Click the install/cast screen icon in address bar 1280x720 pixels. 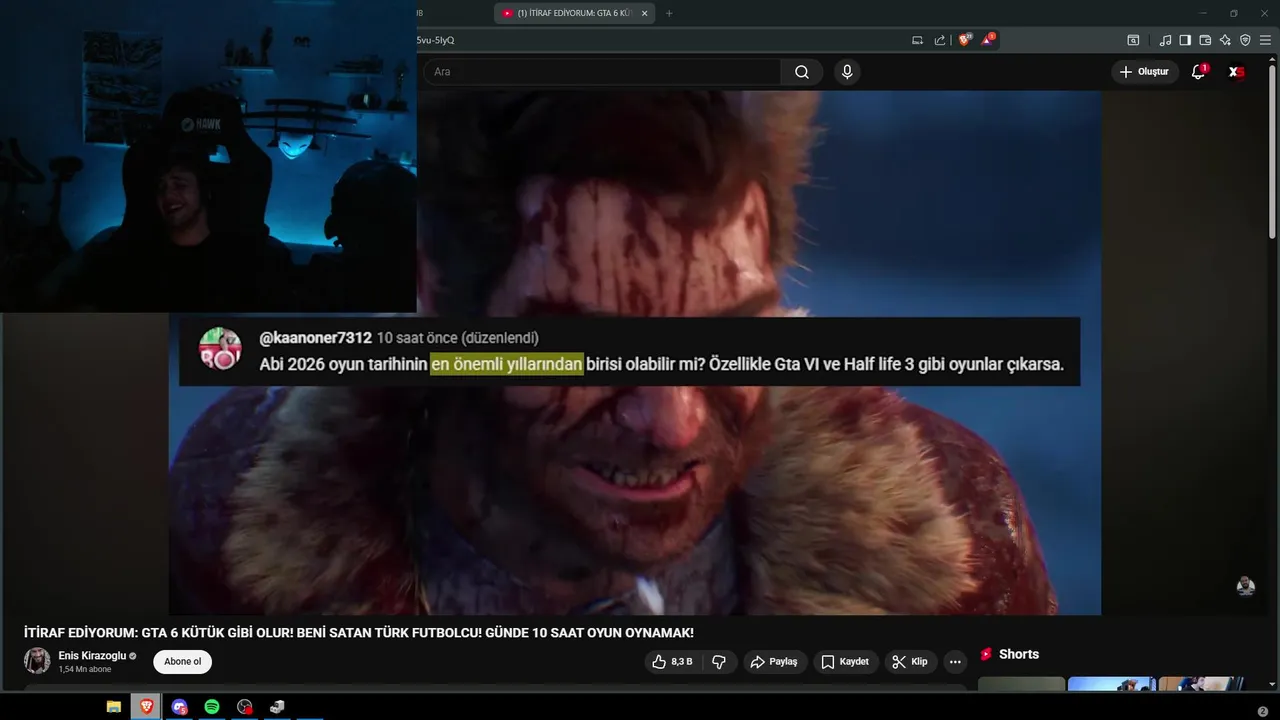coord(917,40)
